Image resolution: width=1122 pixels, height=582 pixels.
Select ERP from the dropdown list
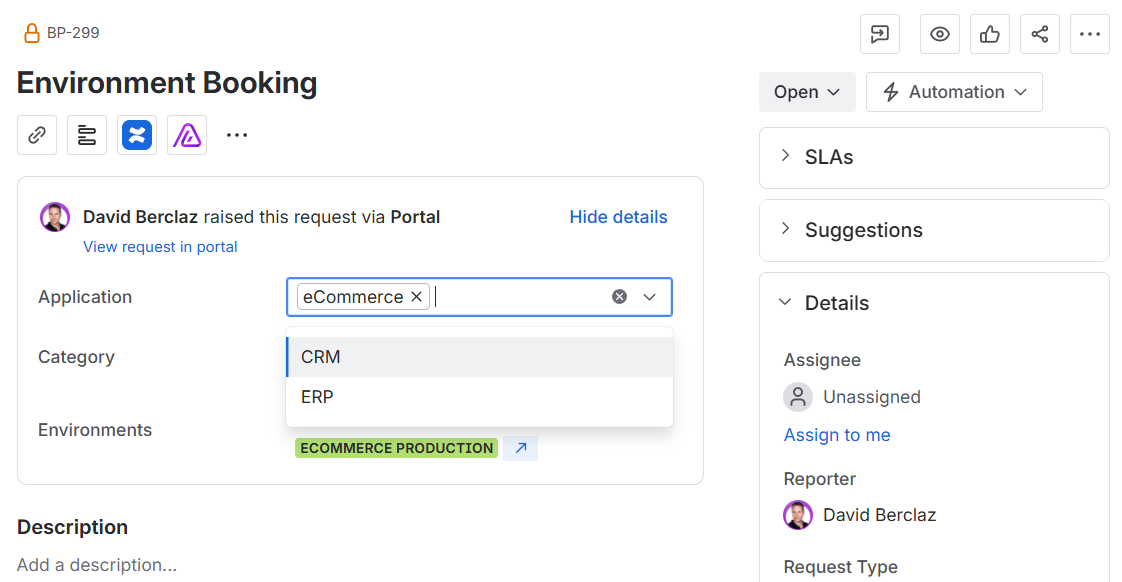[479, 397]
